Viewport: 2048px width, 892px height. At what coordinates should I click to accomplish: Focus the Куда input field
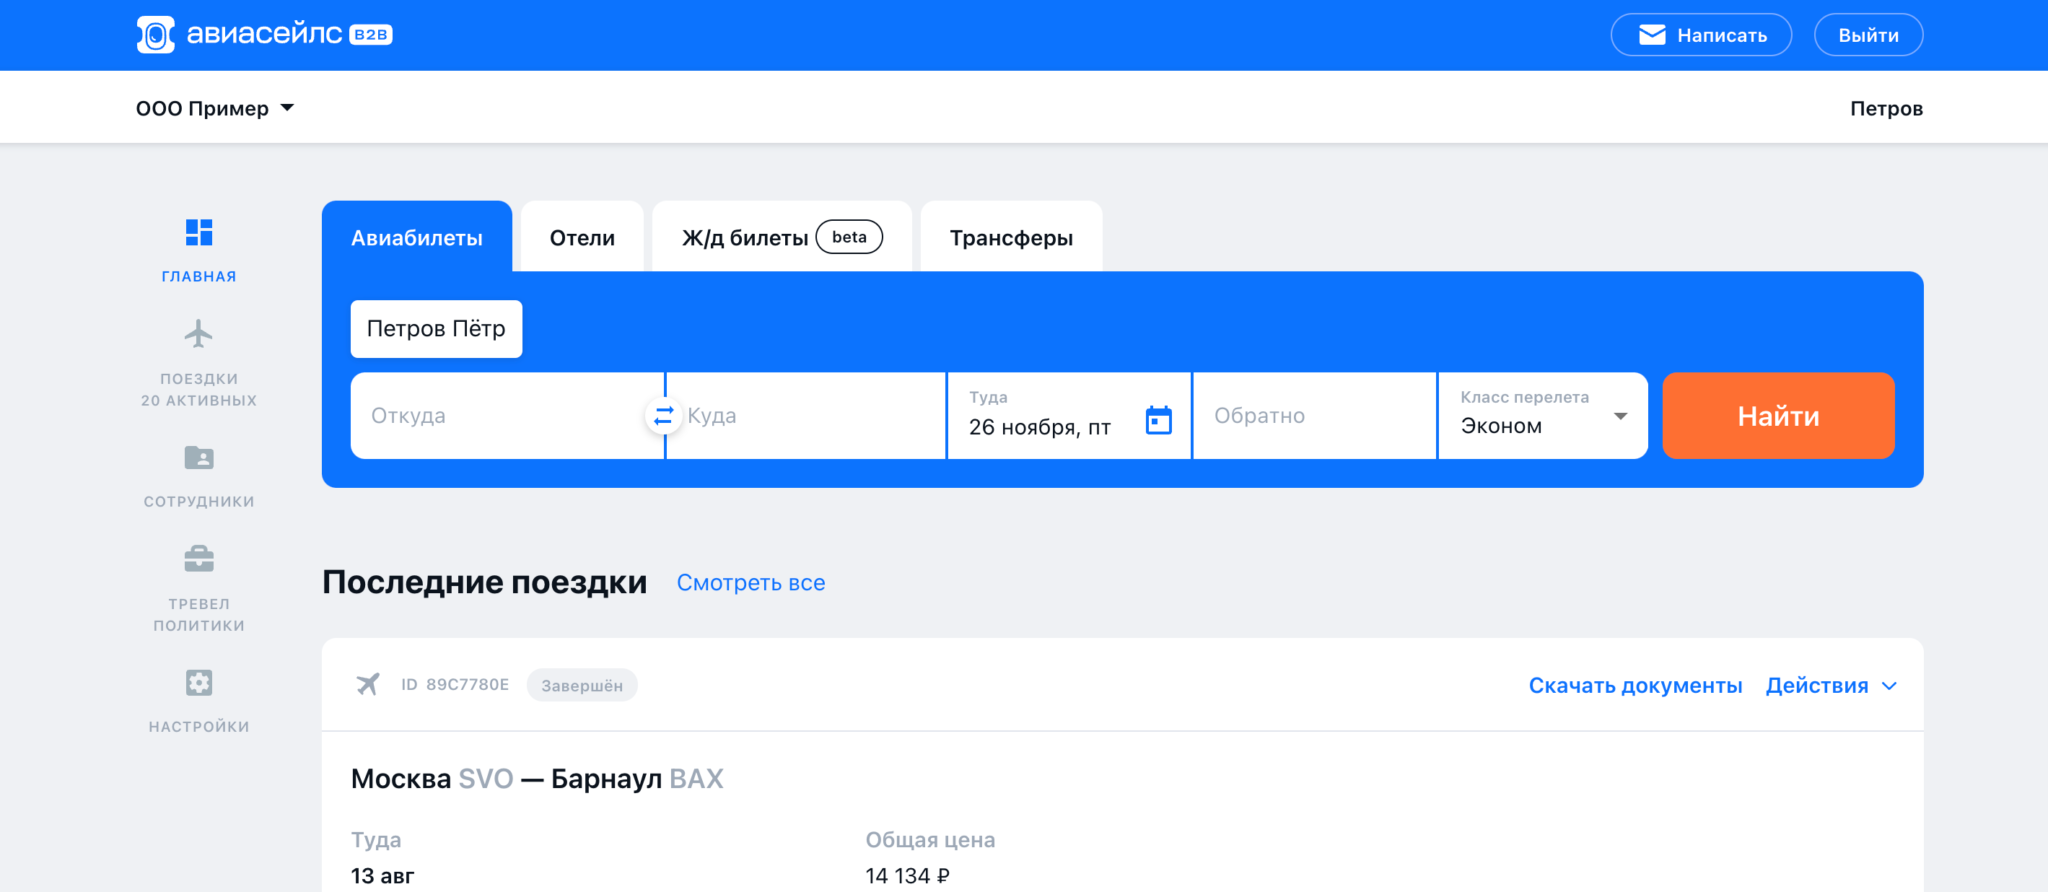(806, 416)
